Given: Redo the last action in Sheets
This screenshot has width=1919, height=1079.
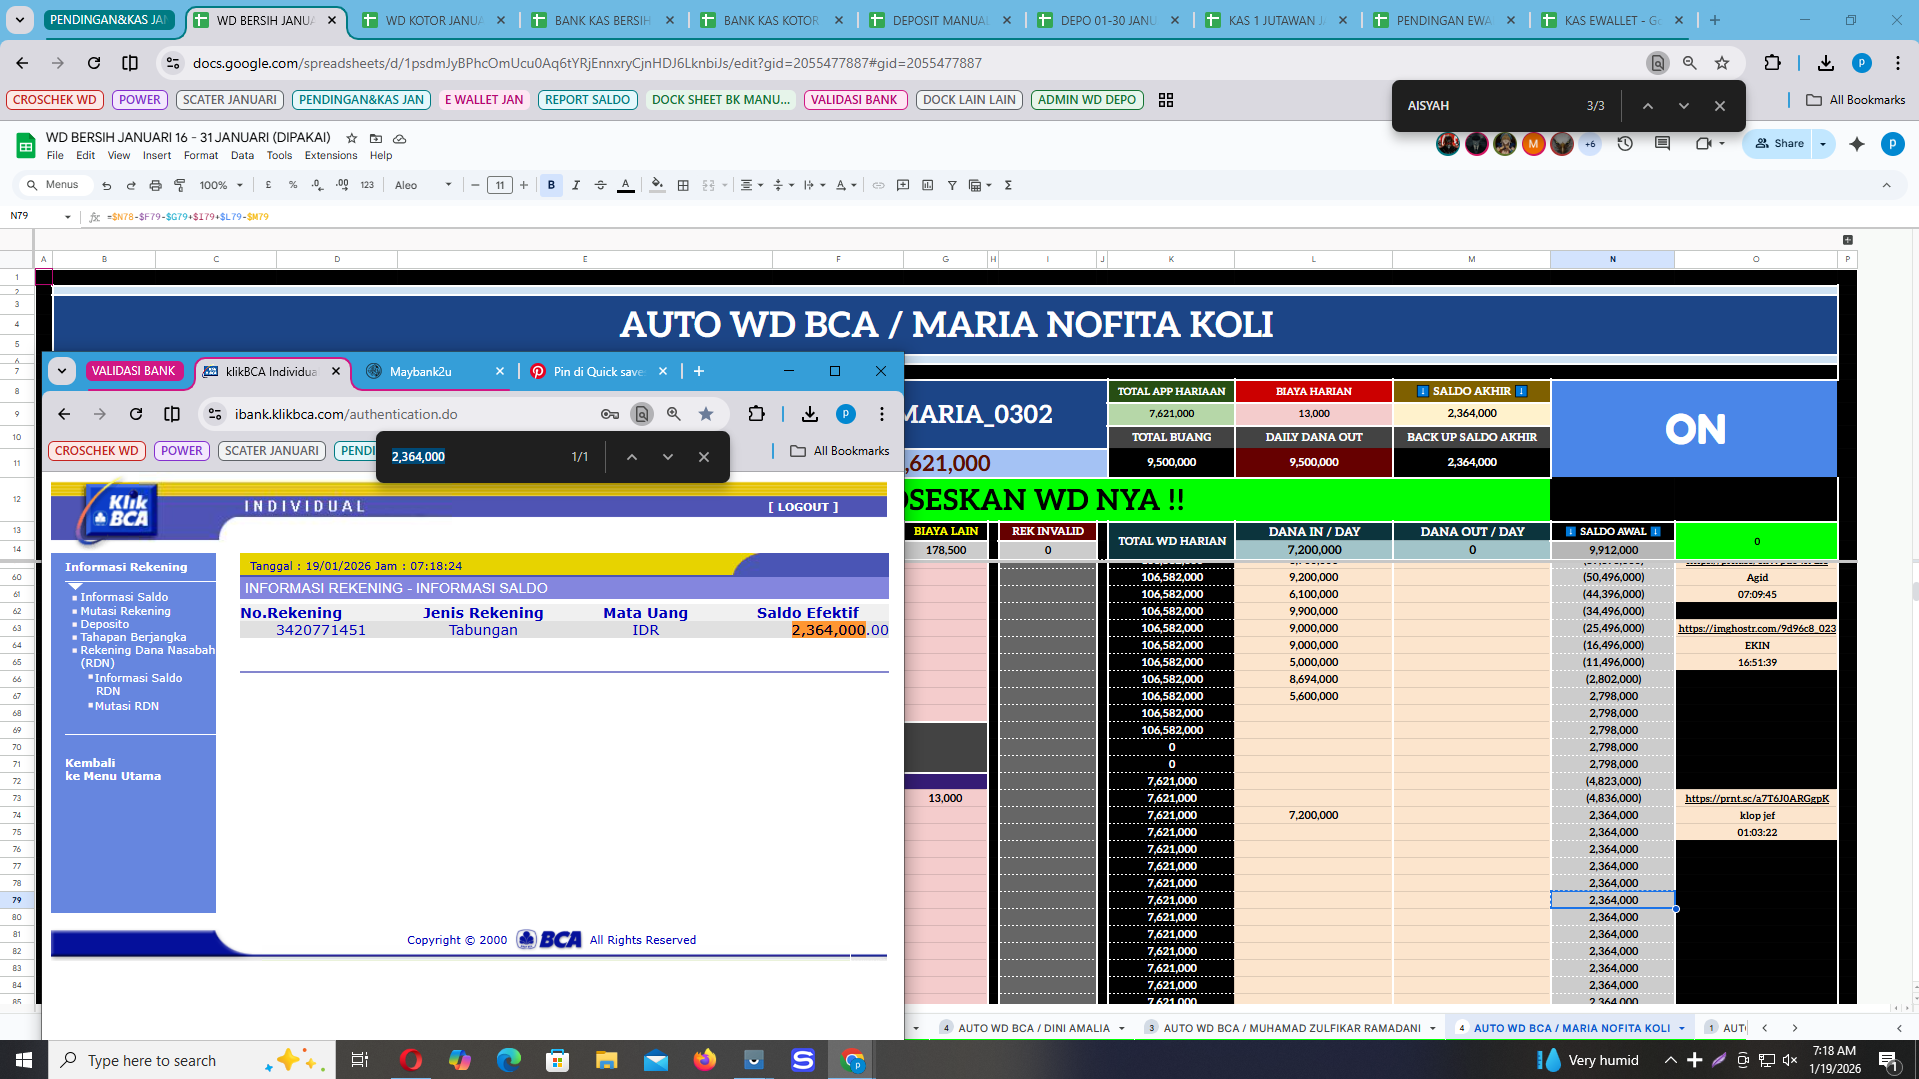Looking at the screenshot, I should point(131,185).
